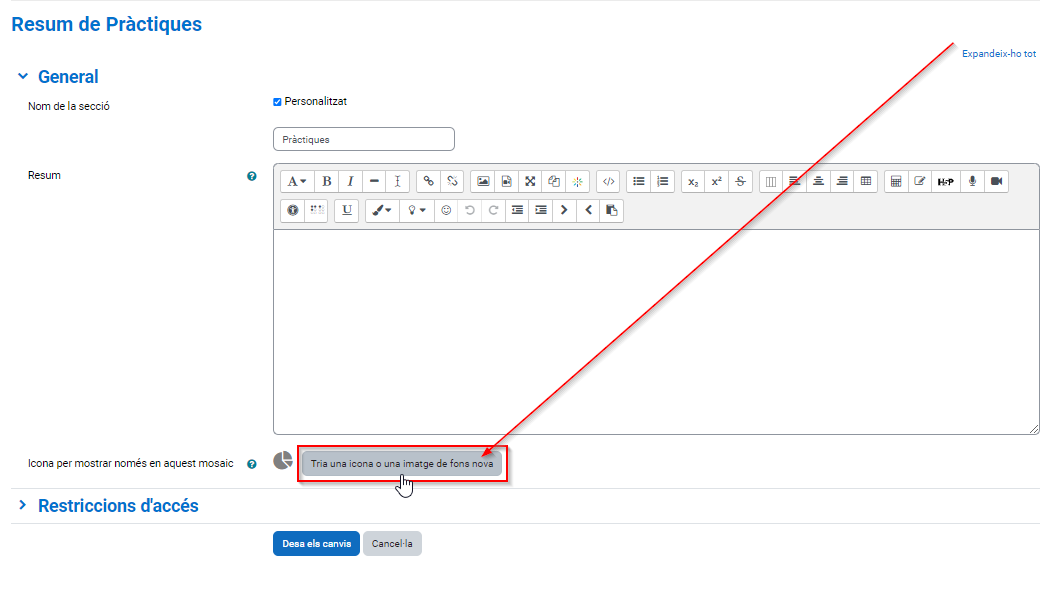The width and height of the screenshot is (1061, 589).
Task: Record video with the camera icon
Action: [x=996, y=181]
